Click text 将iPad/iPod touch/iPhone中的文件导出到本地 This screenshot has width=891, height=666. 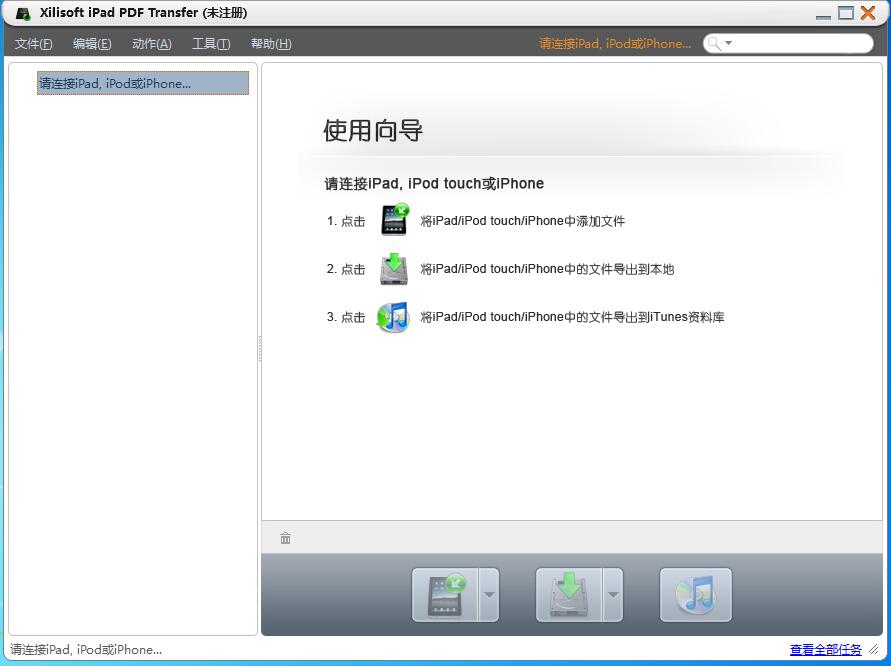point(547,269)
